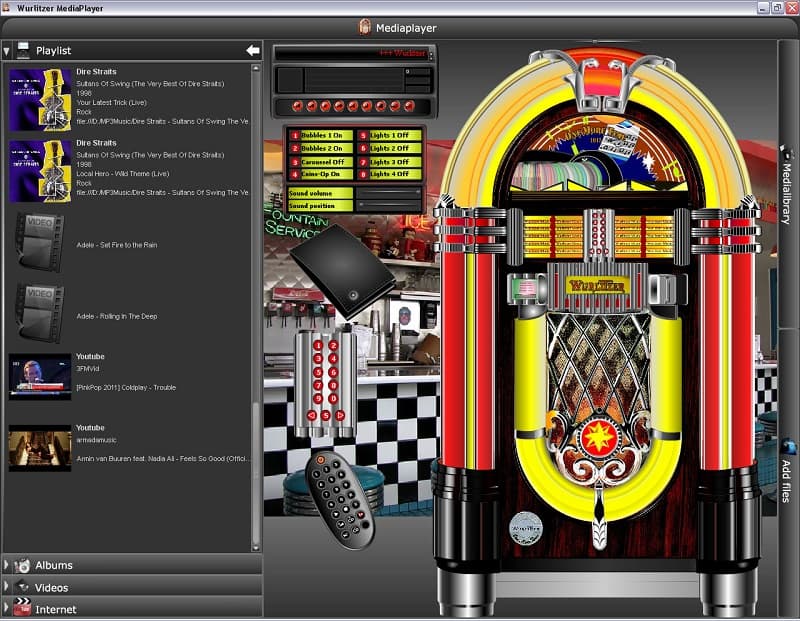This screenshot has width=800, height=621.
Task: Click the black external hard drive icon
Action: point(342,268)
